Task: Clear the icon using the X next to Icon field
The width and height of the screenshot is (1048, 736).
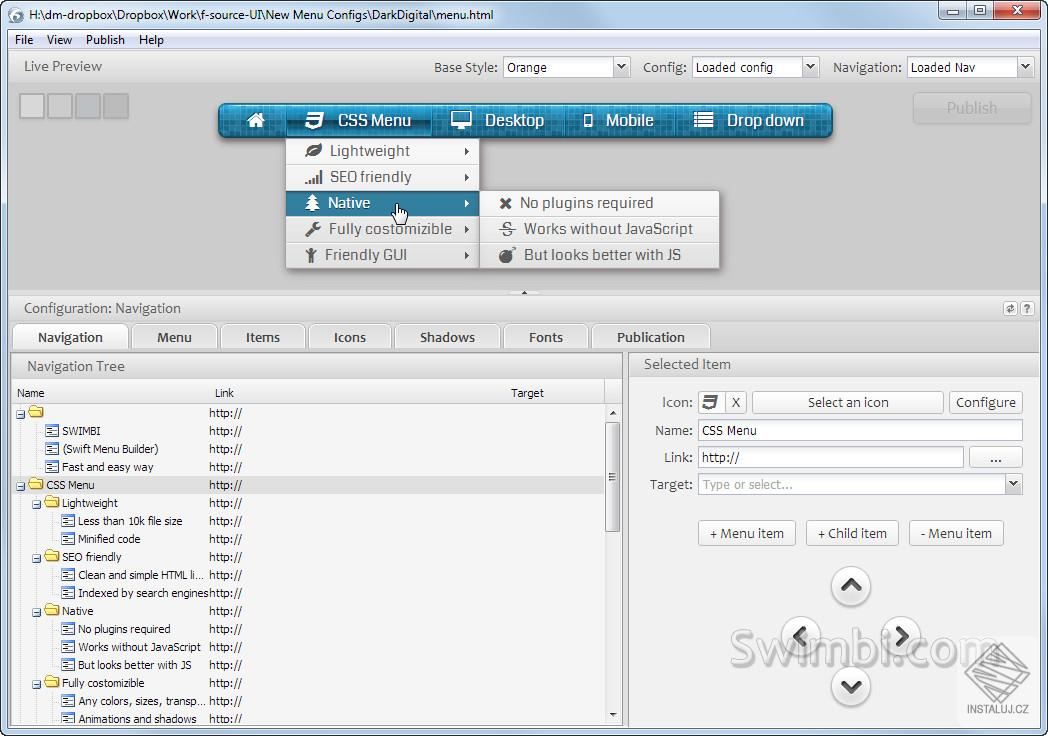Action: point(735,402)
